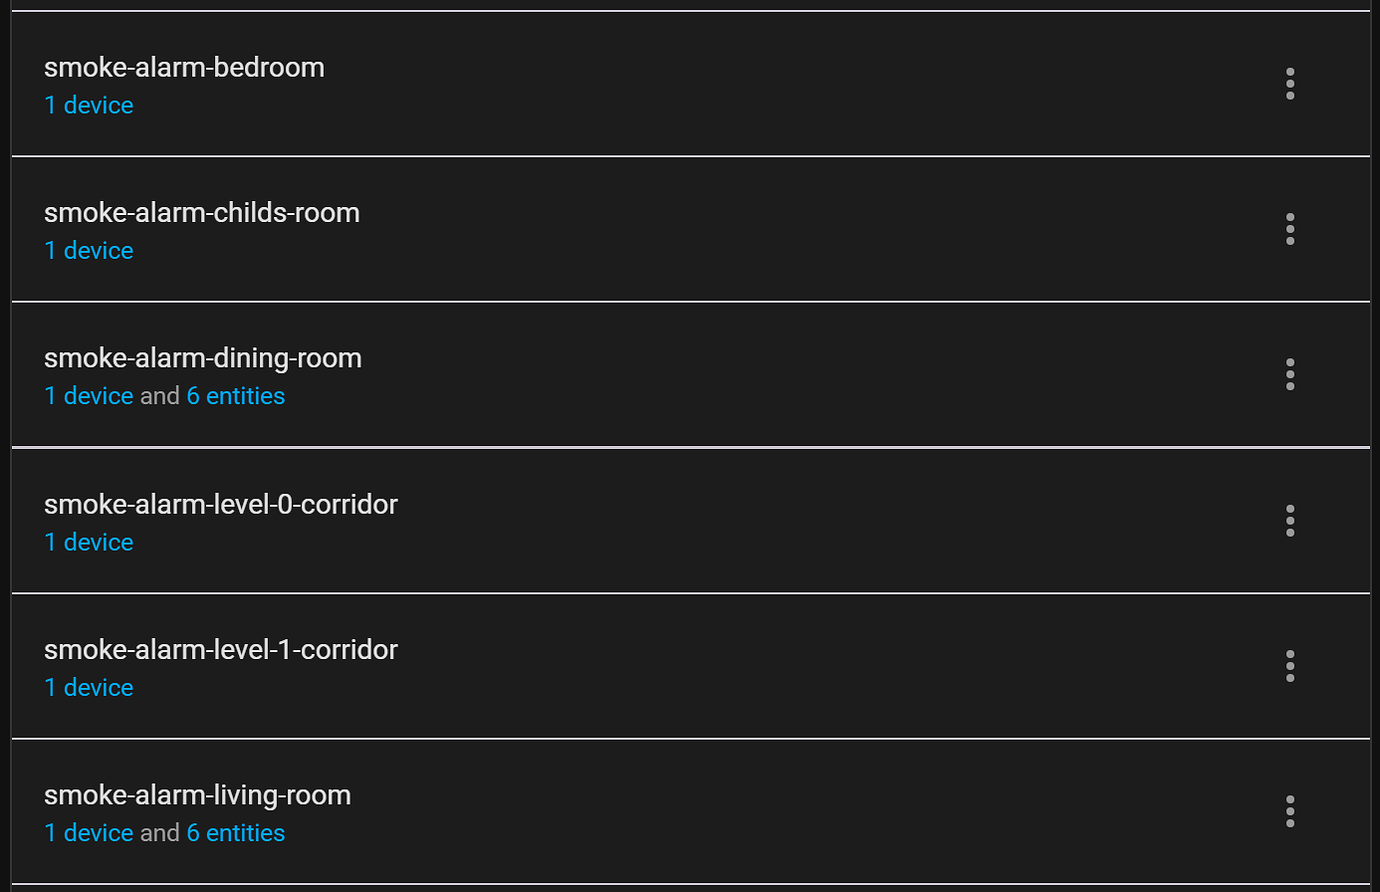
Task: Show the 6 entities of smoke-alarm-living-room
Action: [236, 833]
